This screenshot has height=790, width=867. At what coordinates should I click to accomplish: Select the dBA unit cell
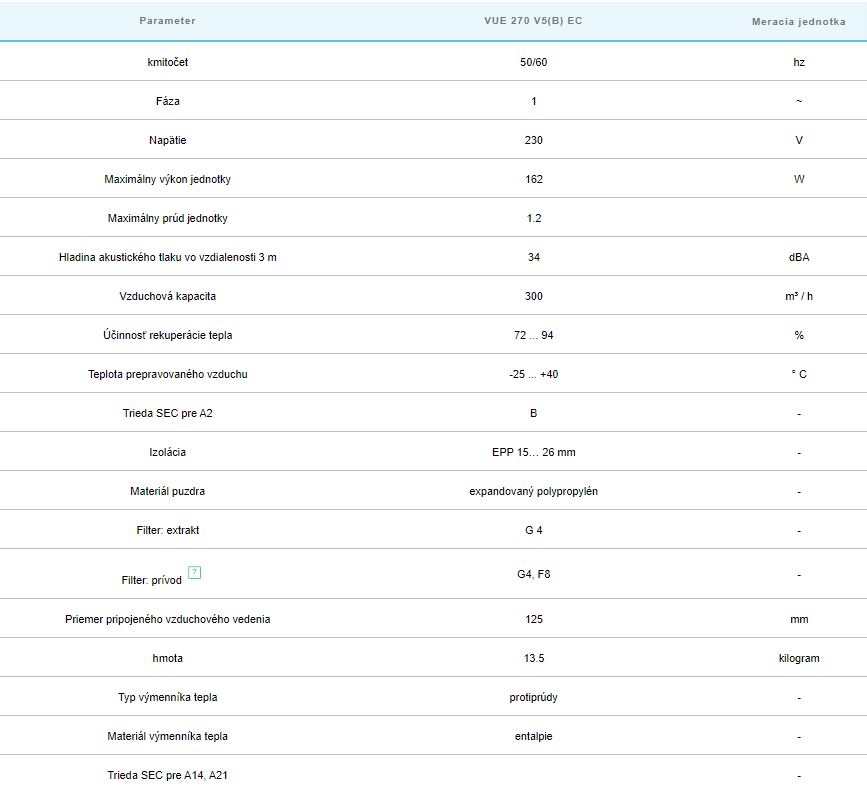(798, 257)
